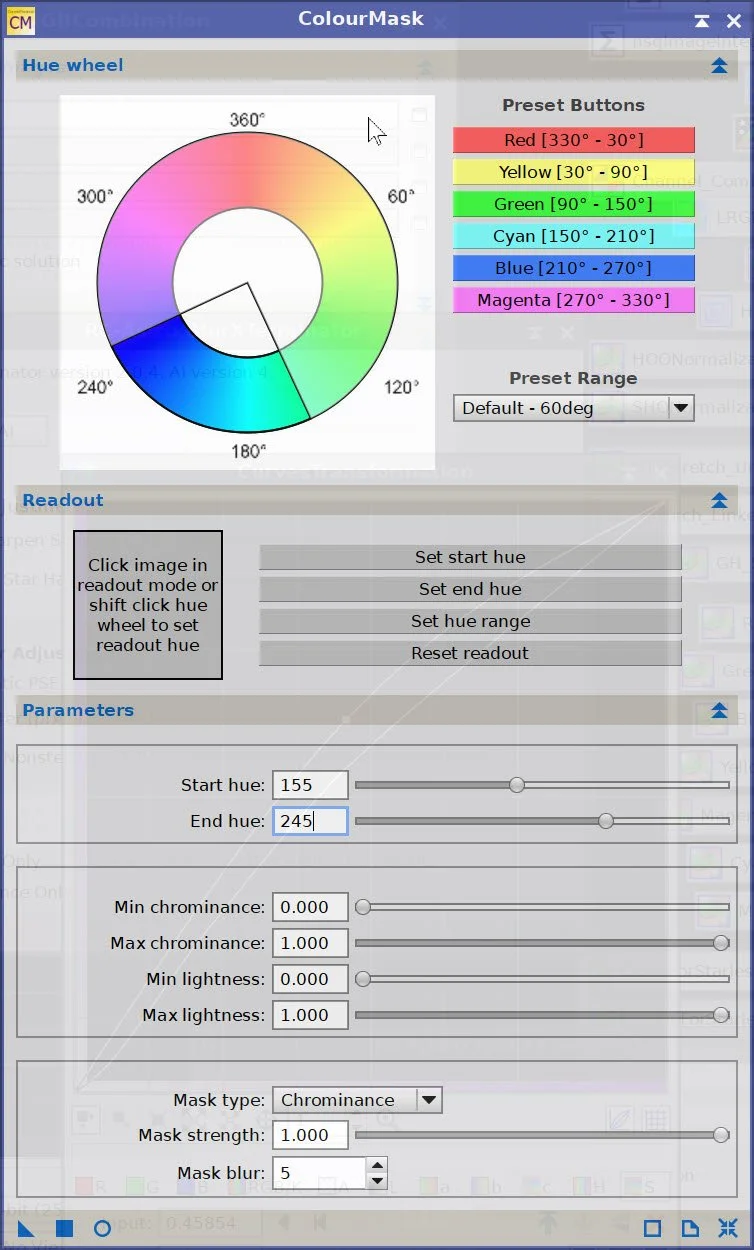
Task: Click the Max chrominance slider handle
Action: (x=721, y=943)
